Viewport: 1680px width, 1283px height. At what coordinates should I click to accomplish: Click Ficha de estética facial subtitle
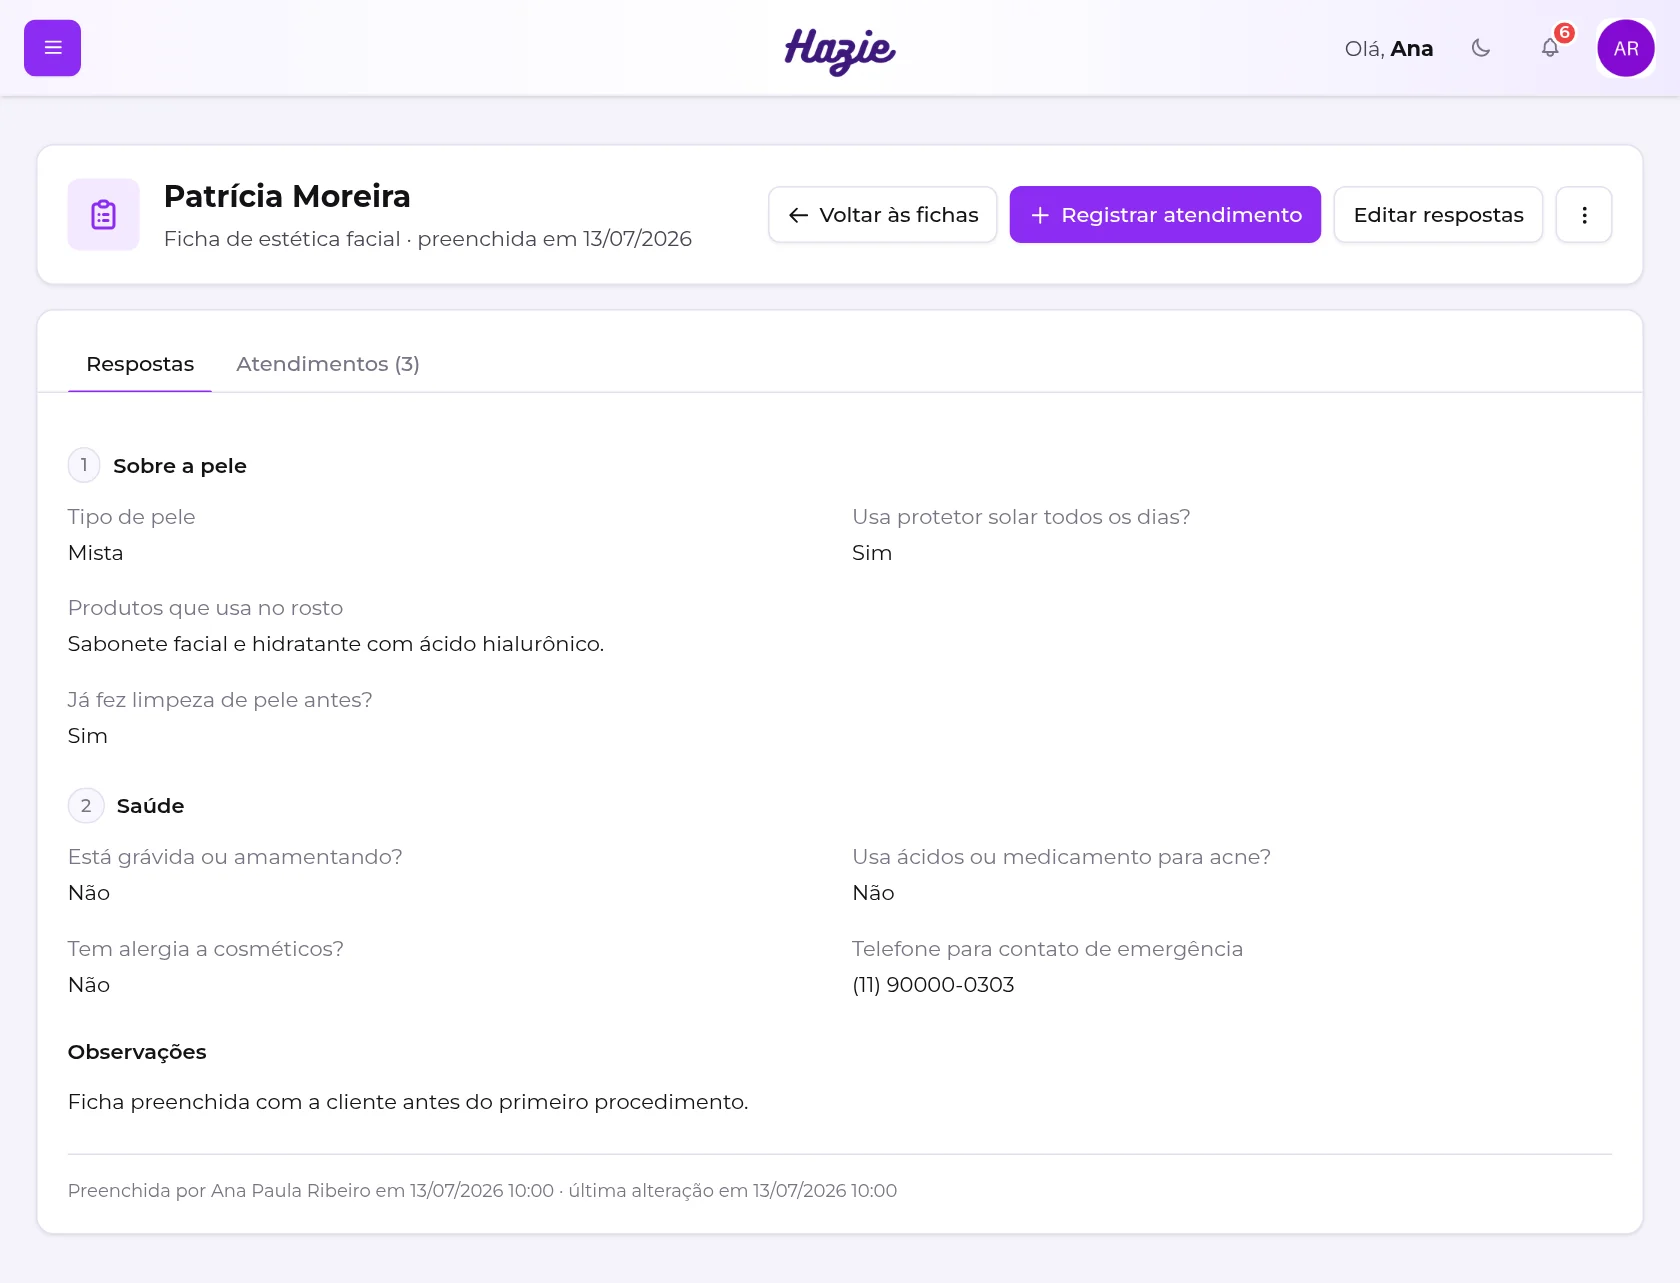click(428, 239)
